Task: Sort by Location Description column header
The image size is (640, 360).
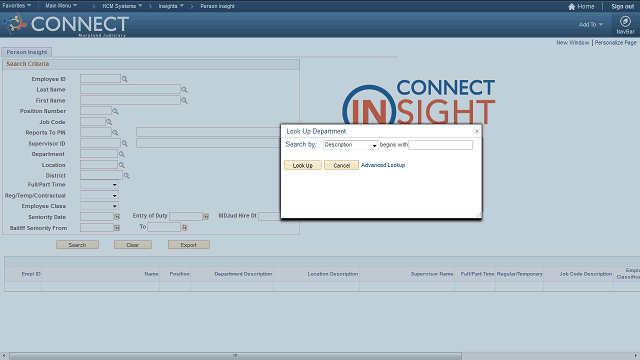Action: (333, 274)
